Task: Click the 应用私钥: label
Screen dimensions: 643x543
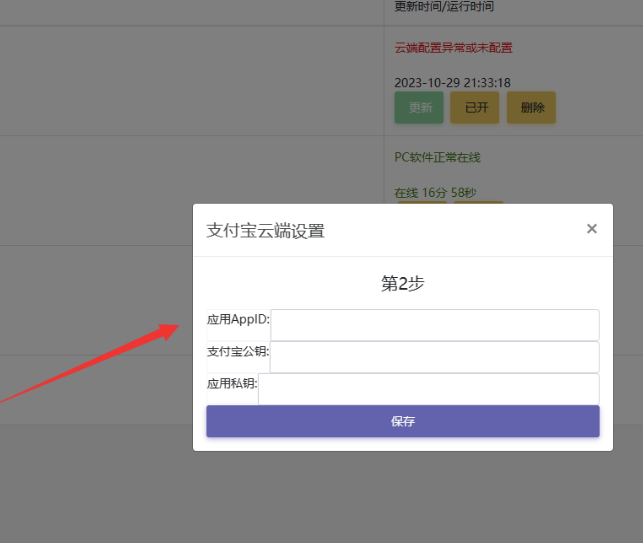Action: click(x=232, y=383)
